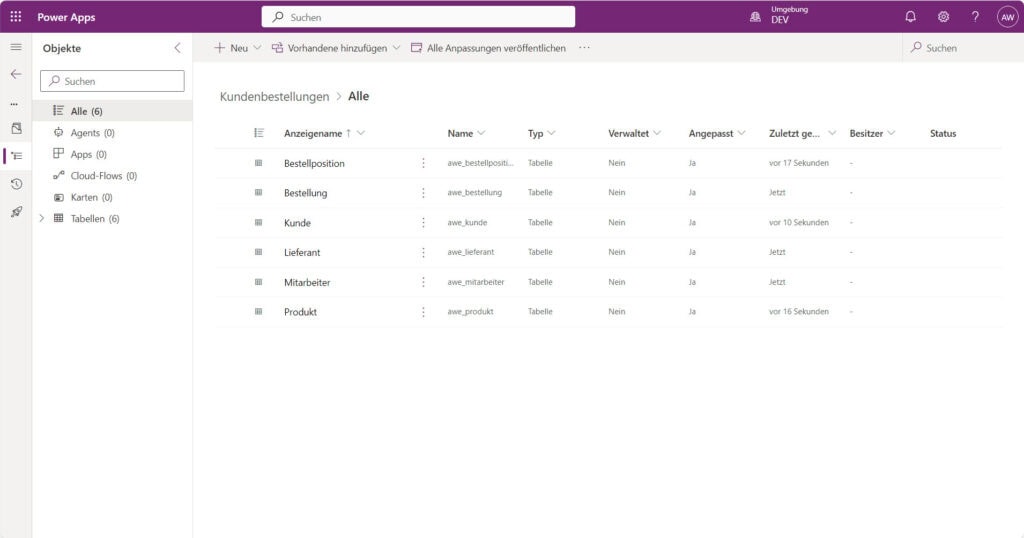Go back using the left arrow icon
1024x538 pixels.
coord(16,74)
